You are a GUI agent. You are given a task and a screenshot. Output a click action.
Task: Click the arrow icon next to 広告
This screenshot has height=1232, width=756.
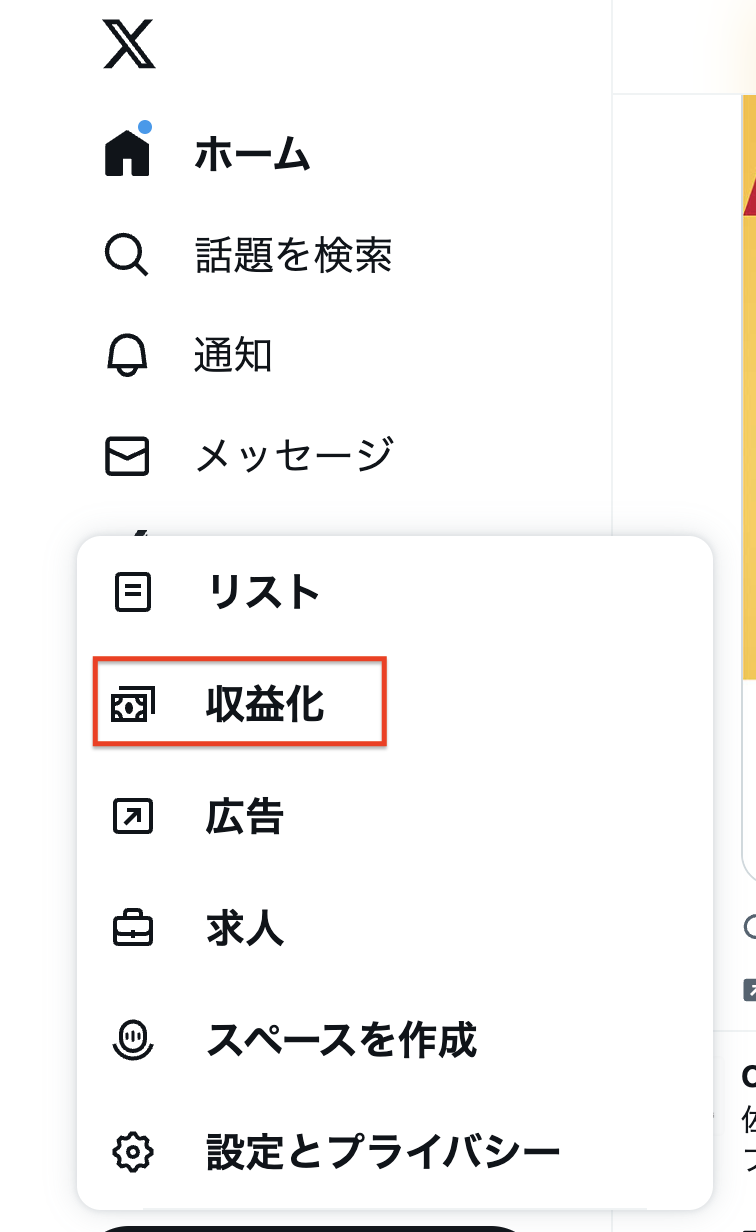[x=131, y=815]
